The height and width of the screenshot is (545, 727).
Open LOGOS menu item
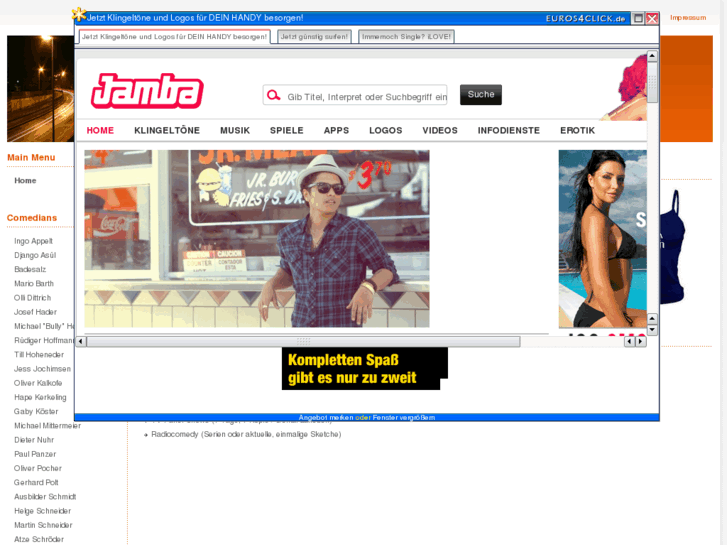pyautogui.click(x=386, y=130)
